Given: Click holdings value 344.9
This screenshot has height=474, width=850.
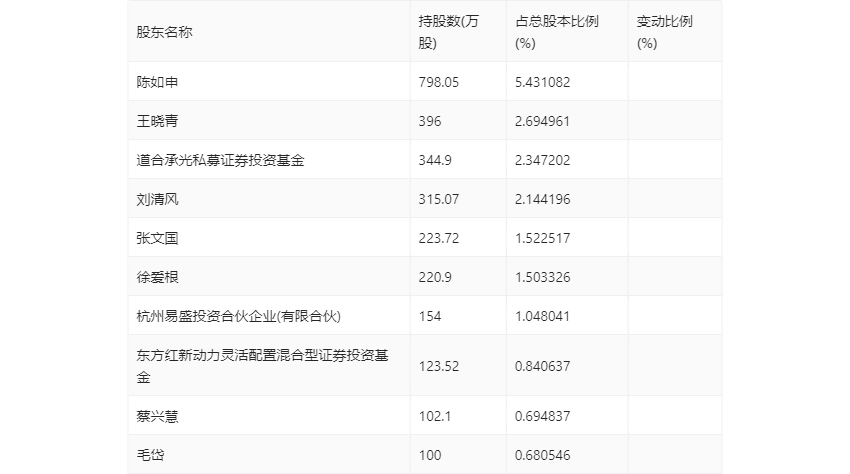Looking at the screenshot, I should (435, 160).
